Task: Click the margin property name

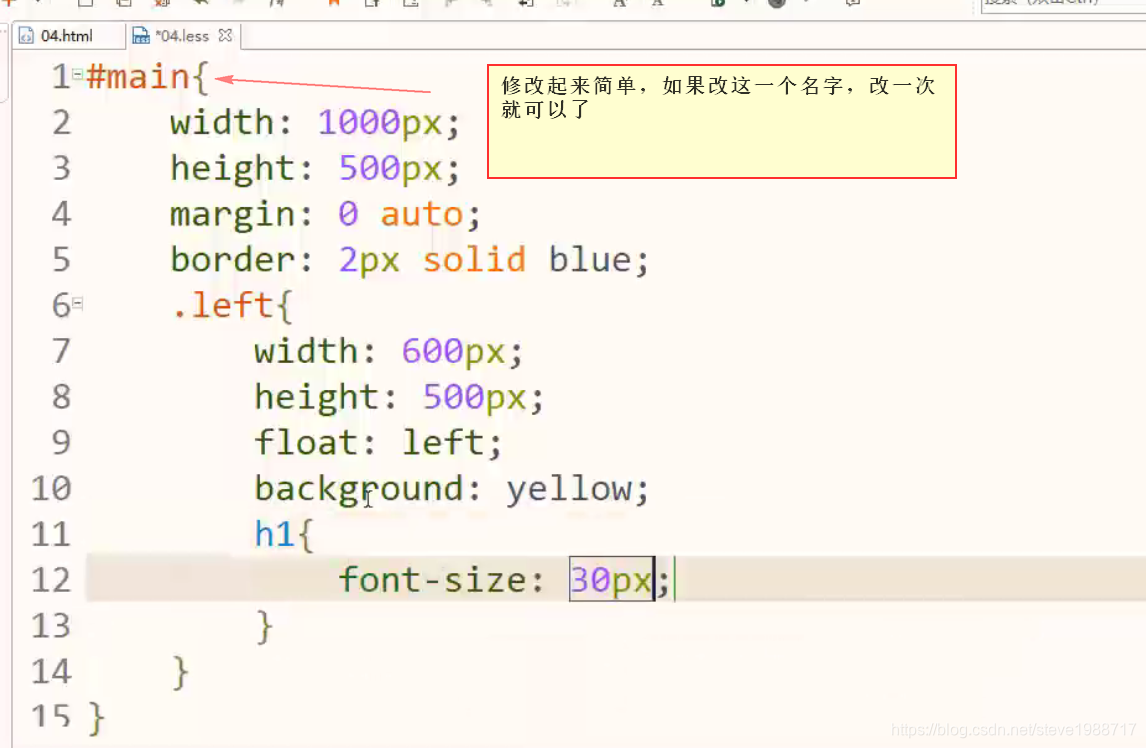Action: (x=232, y=215)
